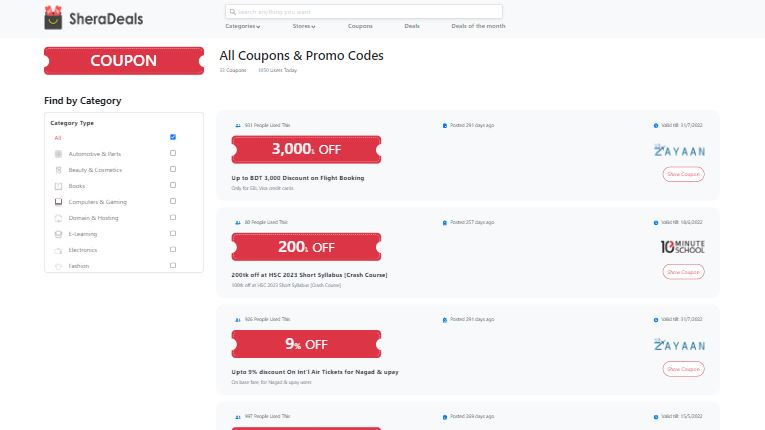765x430 pixels.
Task: Show Coupon for 3,000 OFF flight booking
Action: (683, 174)
